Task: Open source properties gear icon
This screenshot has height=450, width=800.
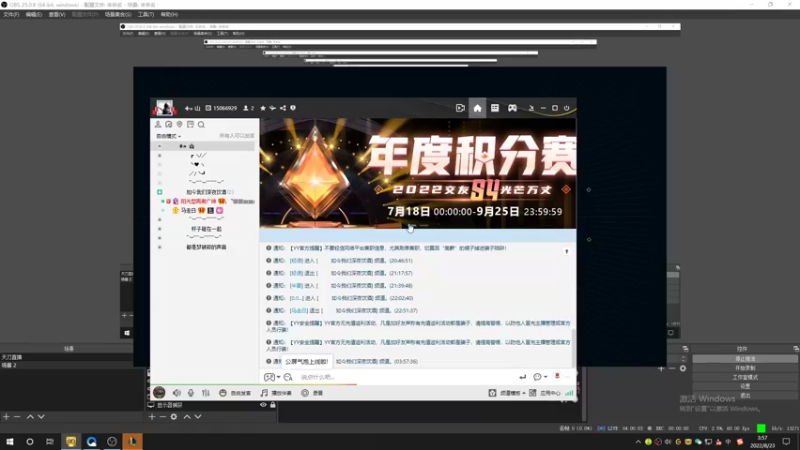Action: [174, 417]
